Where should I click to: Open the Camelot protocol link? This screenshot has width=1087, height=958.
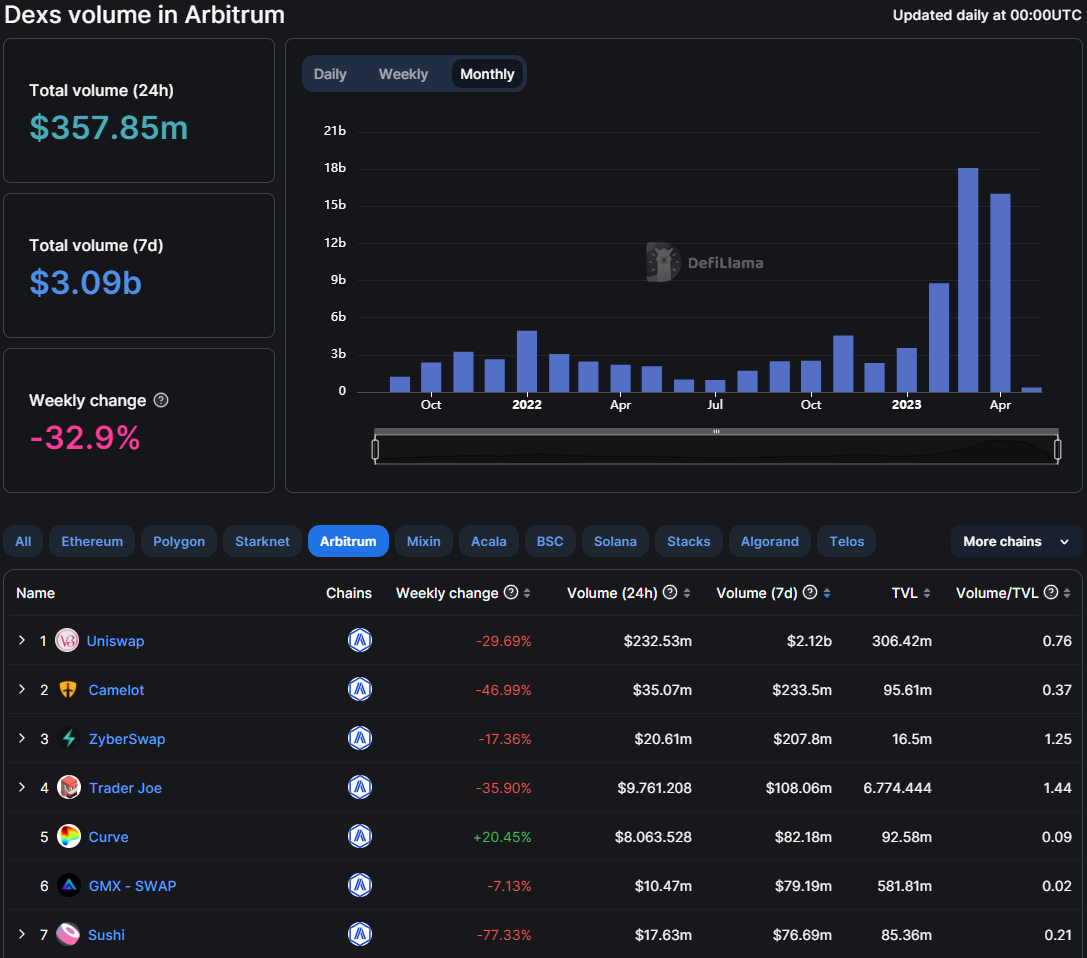click(x=116, y=690)
